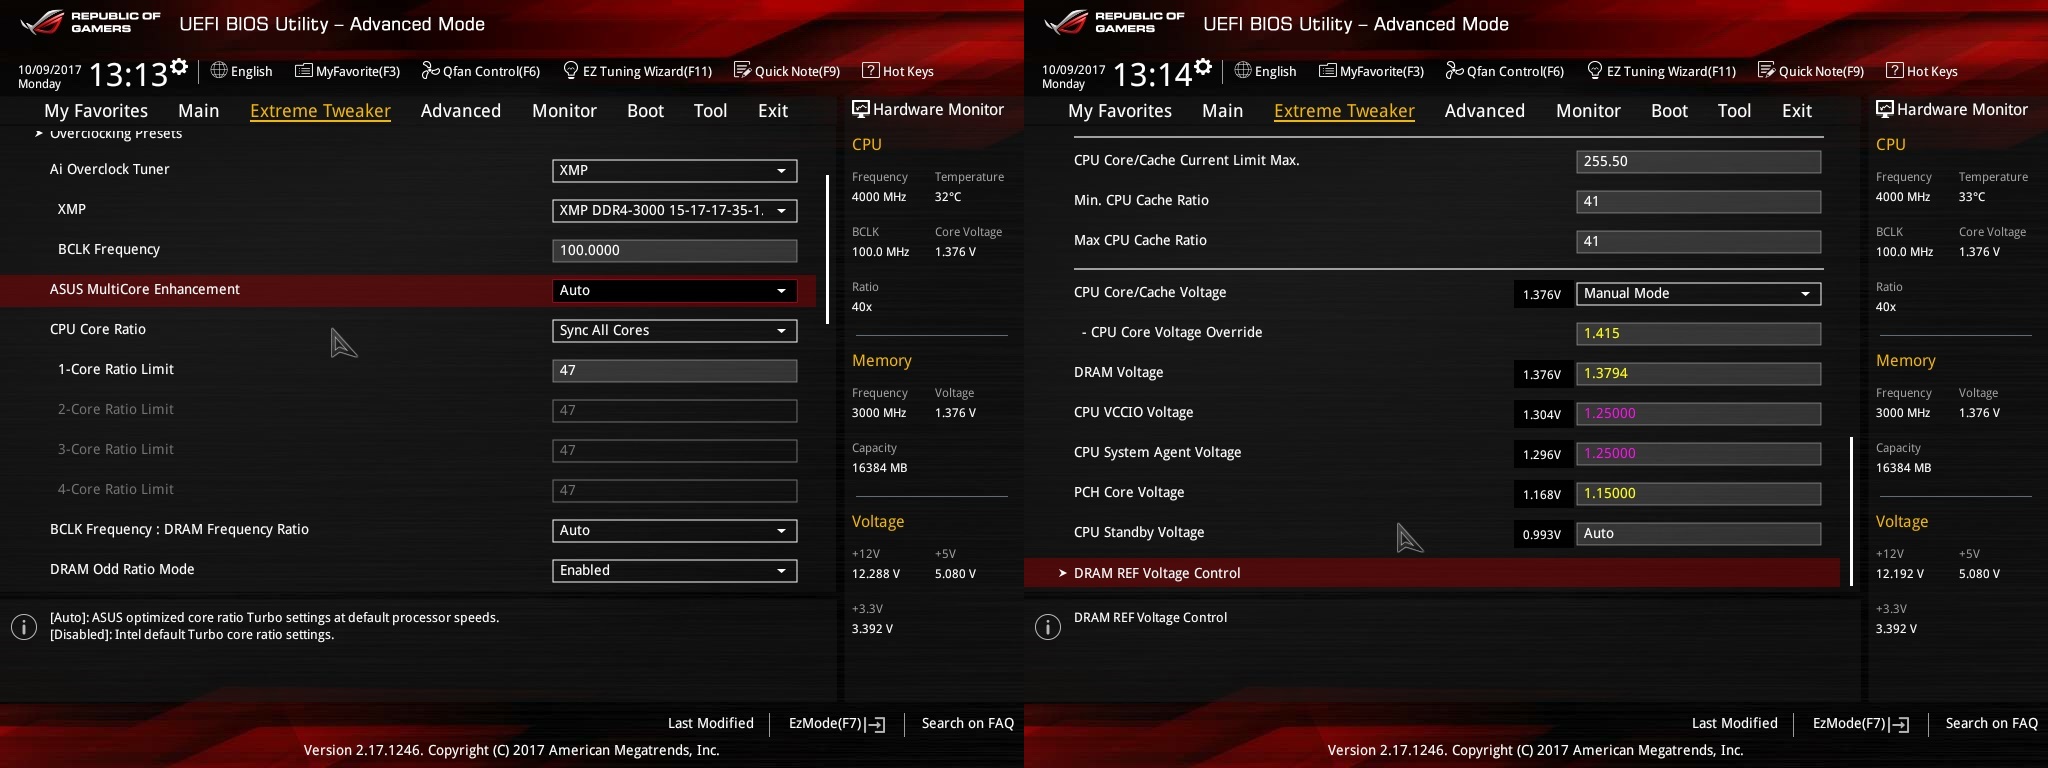Click DRAM Voltage input field

1698,374
